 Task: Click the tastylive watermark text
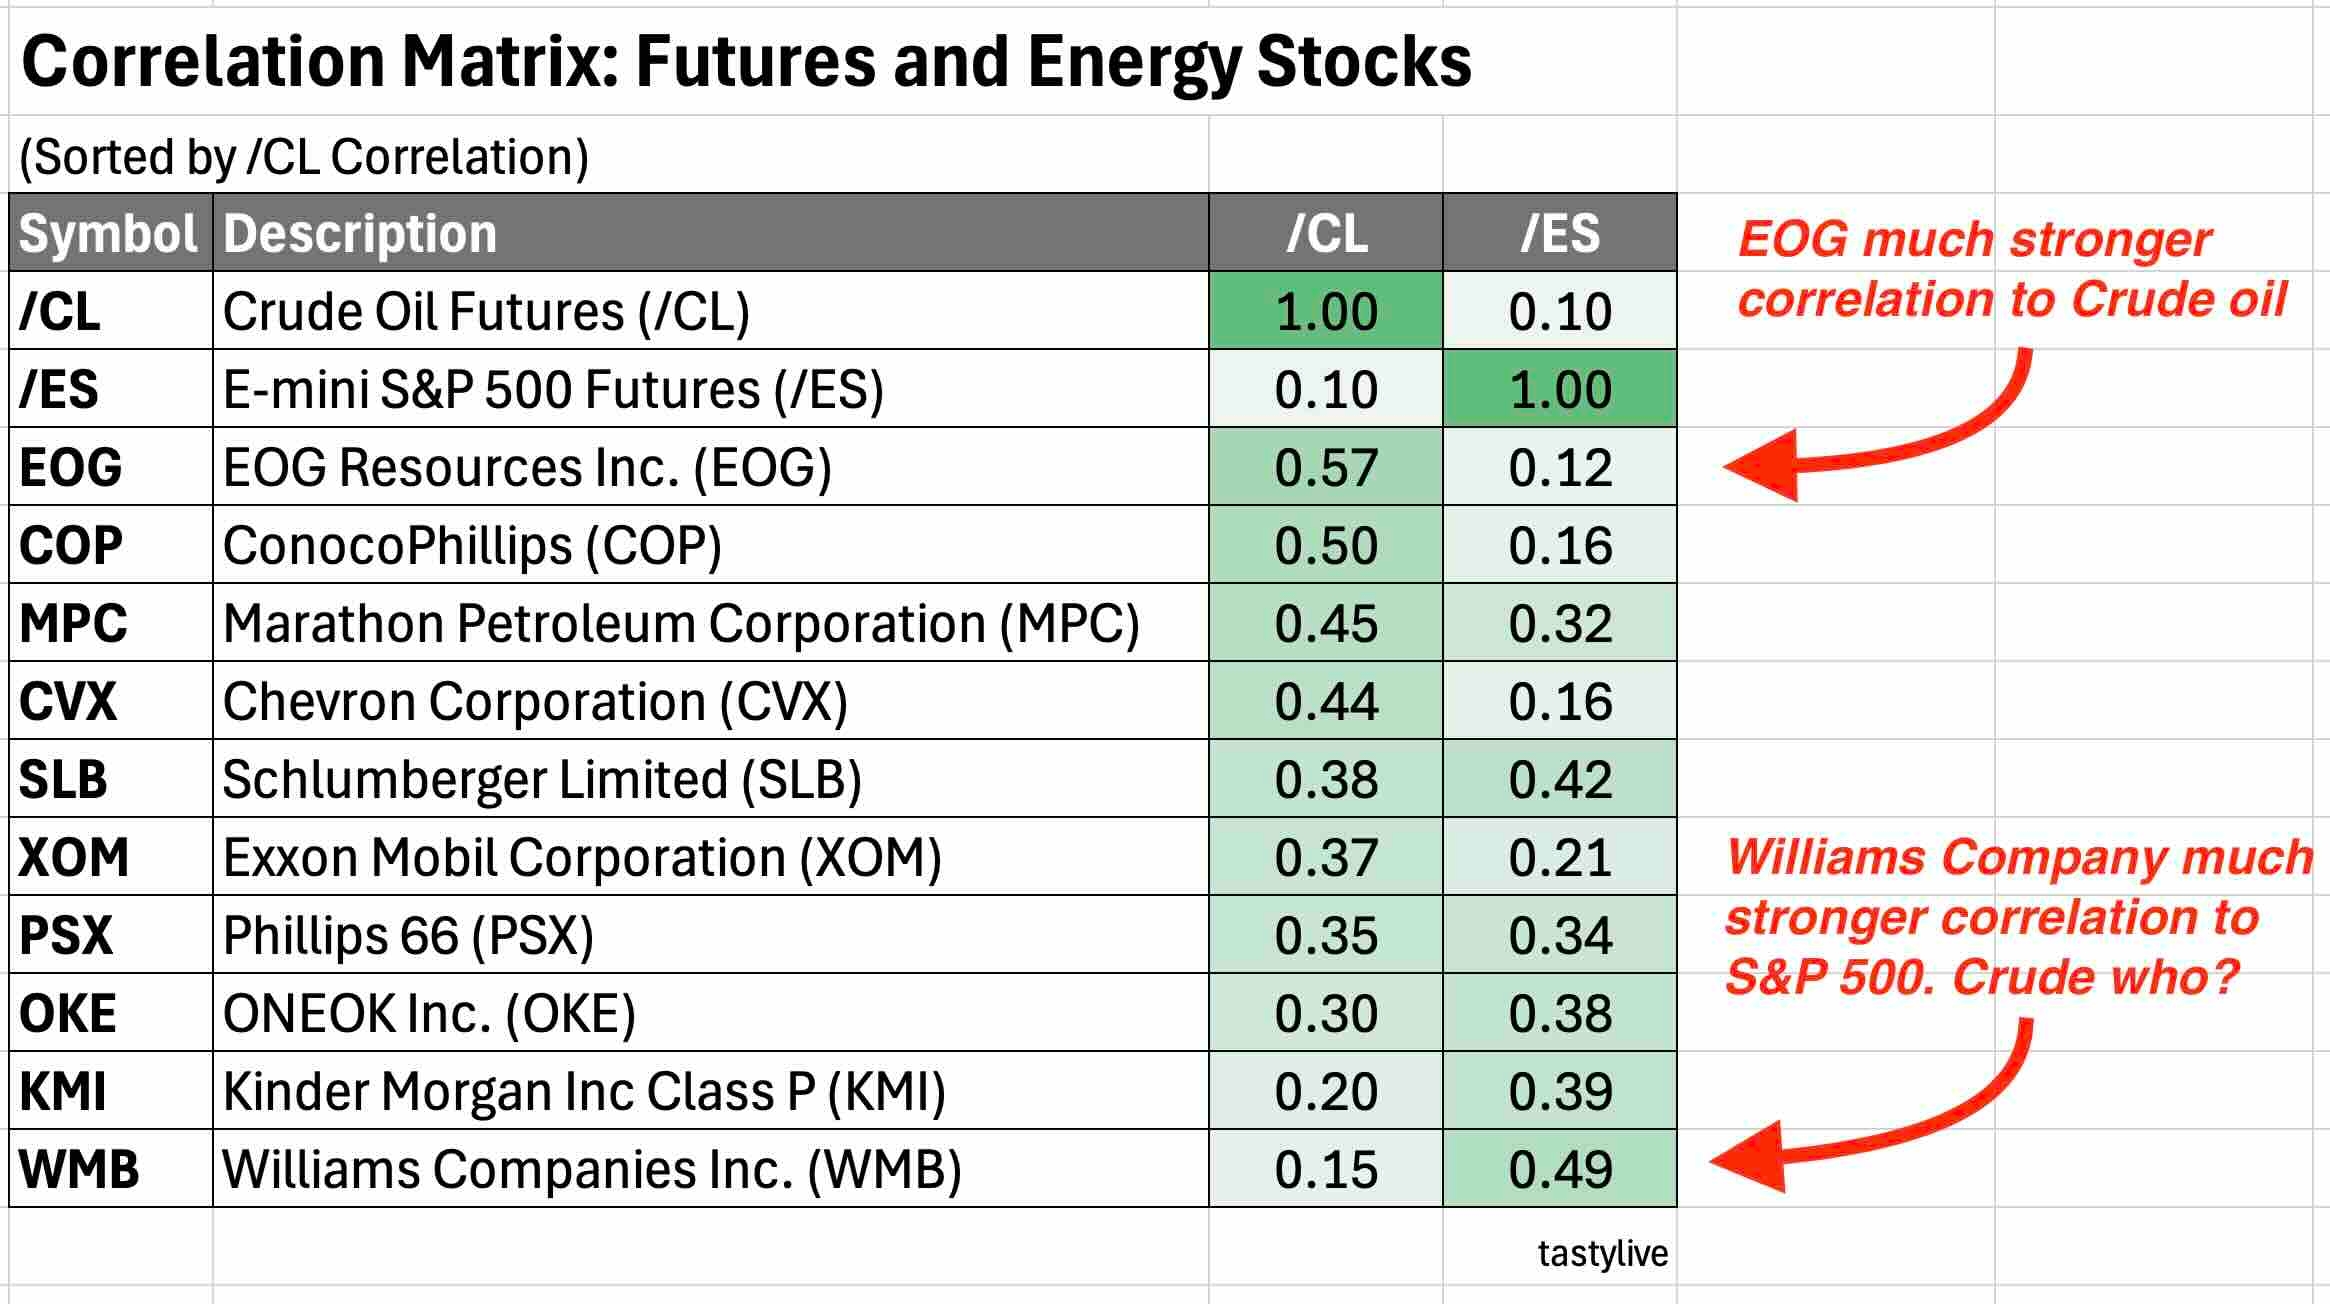(x=1602, y=1254)
